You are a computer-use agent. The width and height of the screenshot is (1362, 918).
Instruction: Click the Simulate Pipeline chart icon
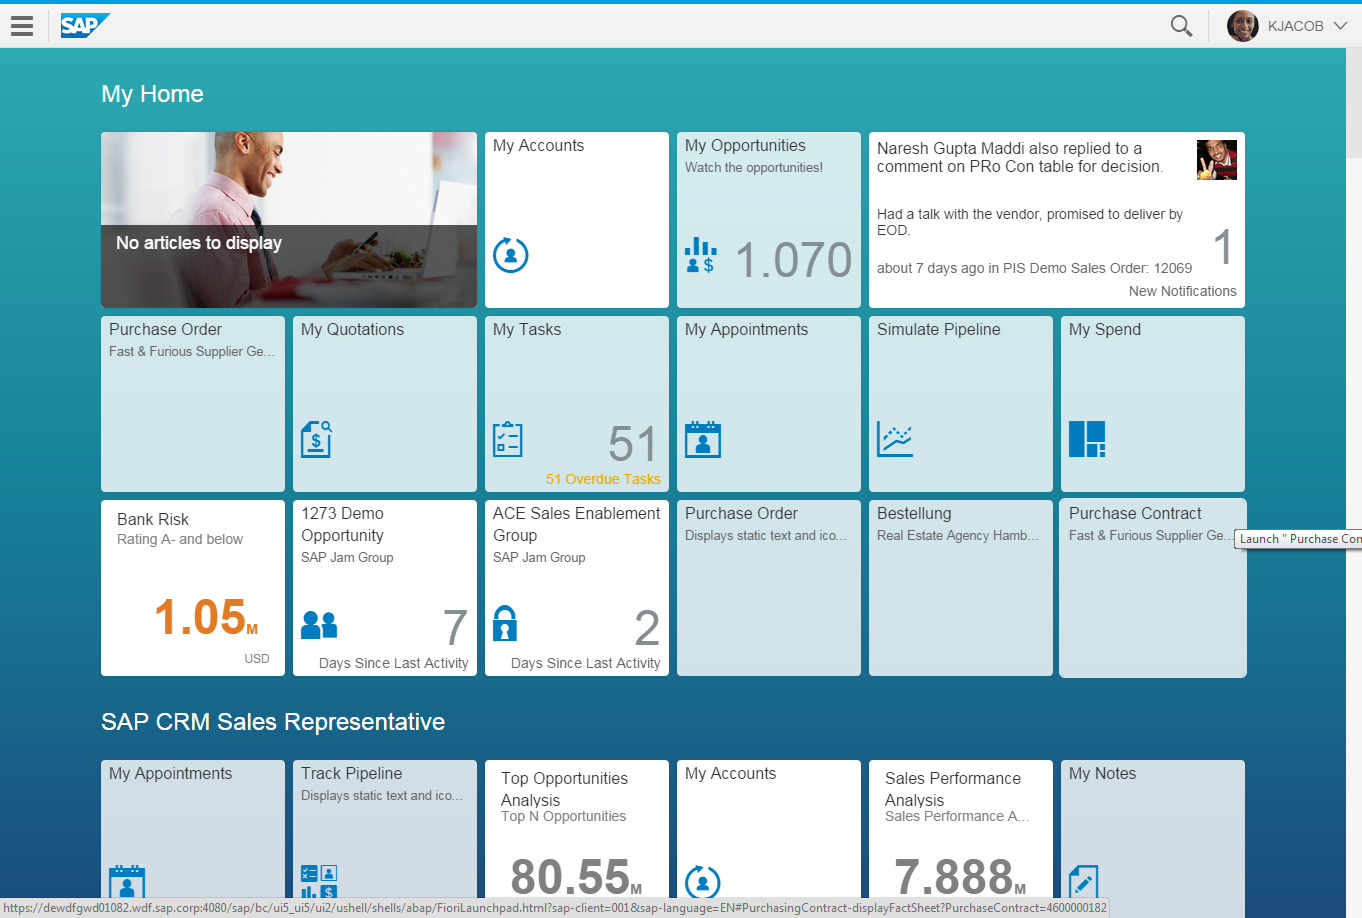click(895, 439)
